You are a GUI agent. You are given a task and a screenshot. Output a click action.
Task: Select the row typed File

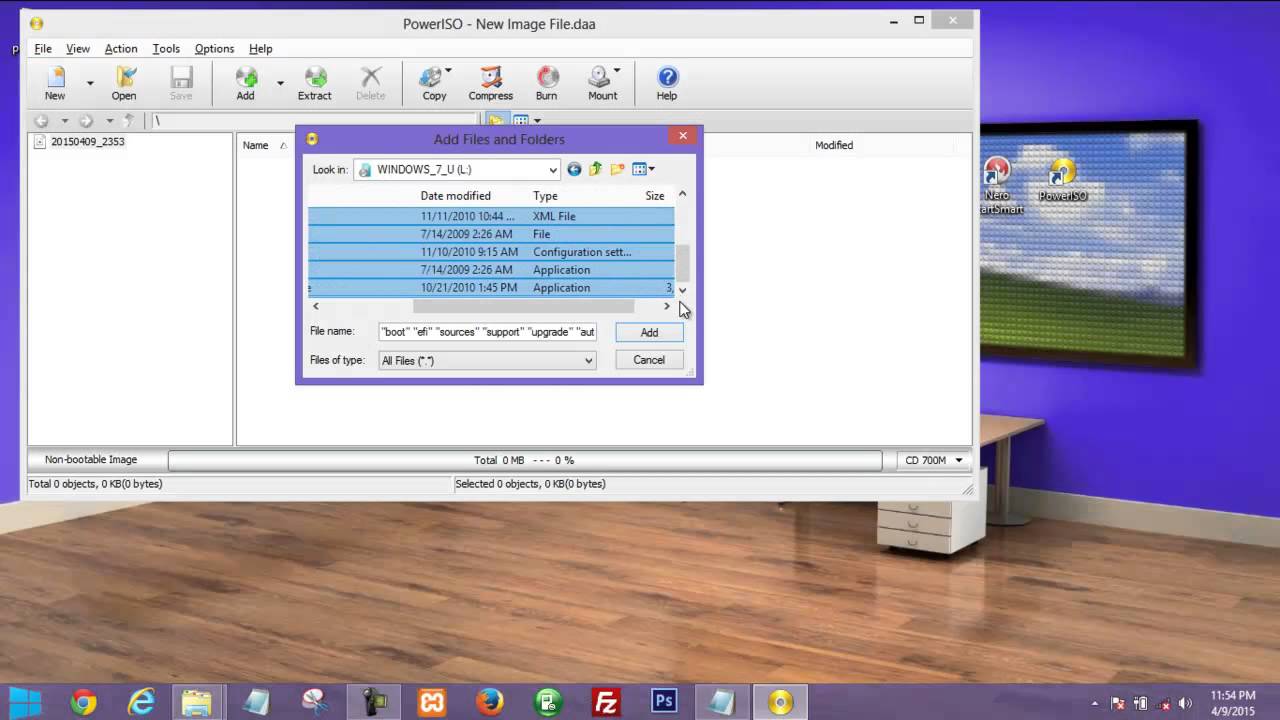point(491,234)
